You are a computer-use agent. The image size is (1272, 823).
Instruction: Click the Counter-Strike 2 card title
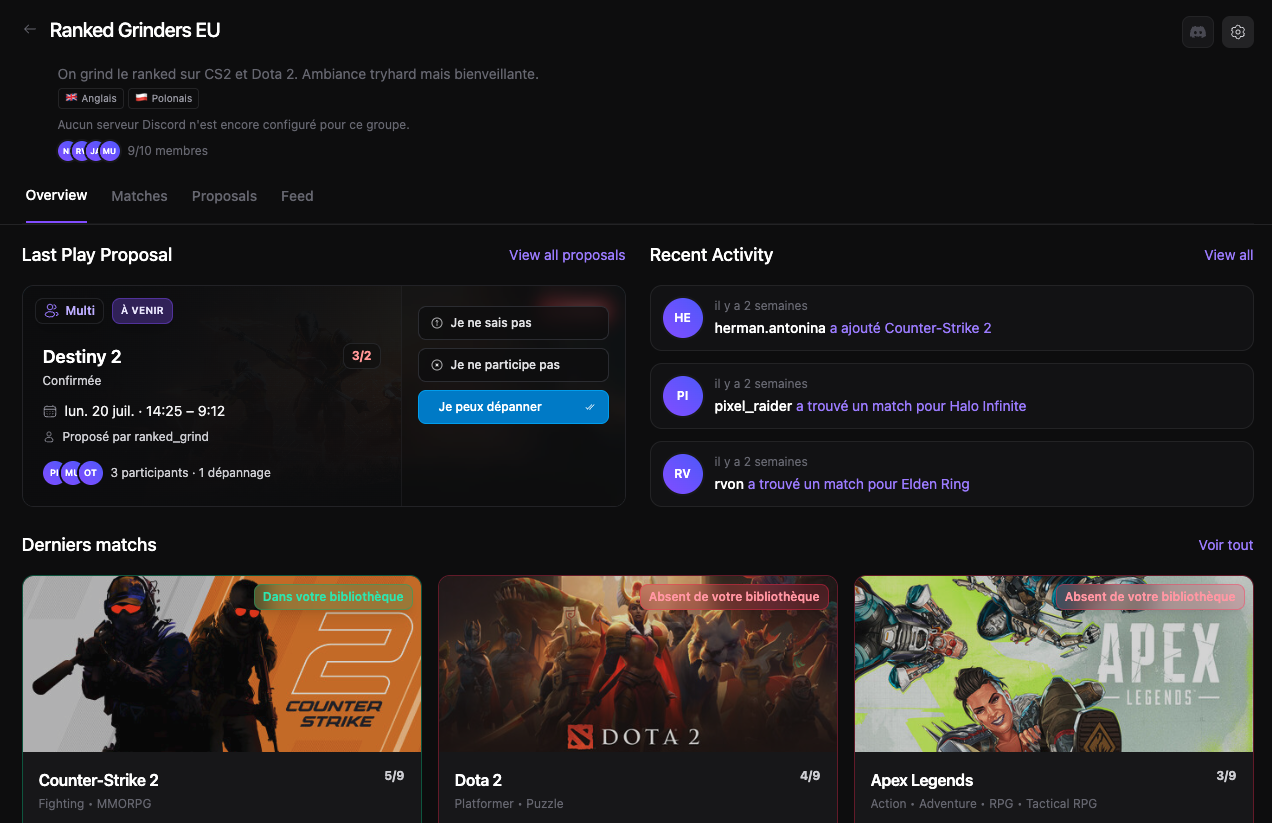click(x=98, y=780)
